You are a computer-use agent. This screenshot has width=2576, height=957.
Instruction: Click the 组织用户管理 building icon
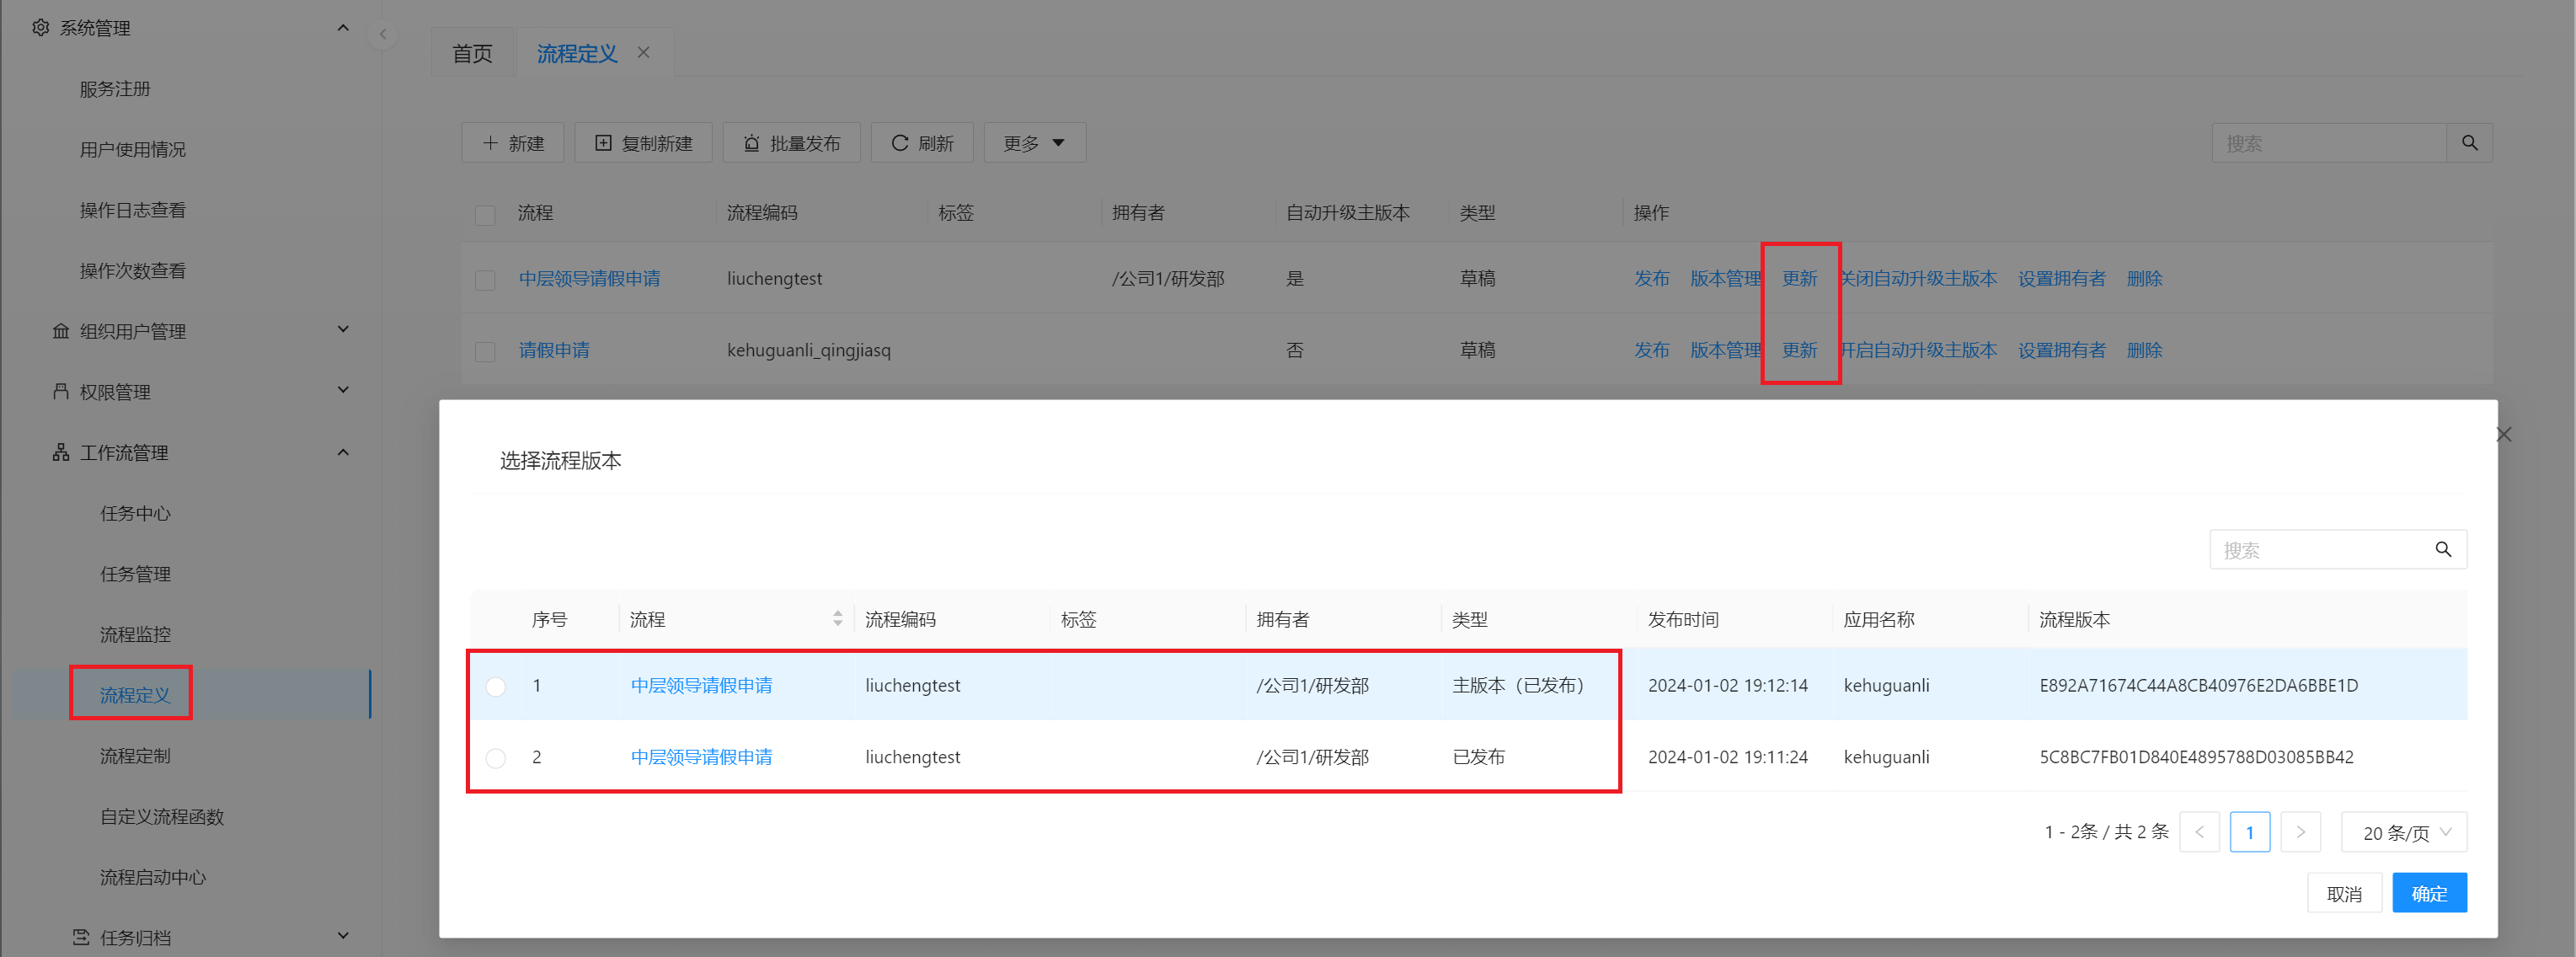(x=61, y=331)
